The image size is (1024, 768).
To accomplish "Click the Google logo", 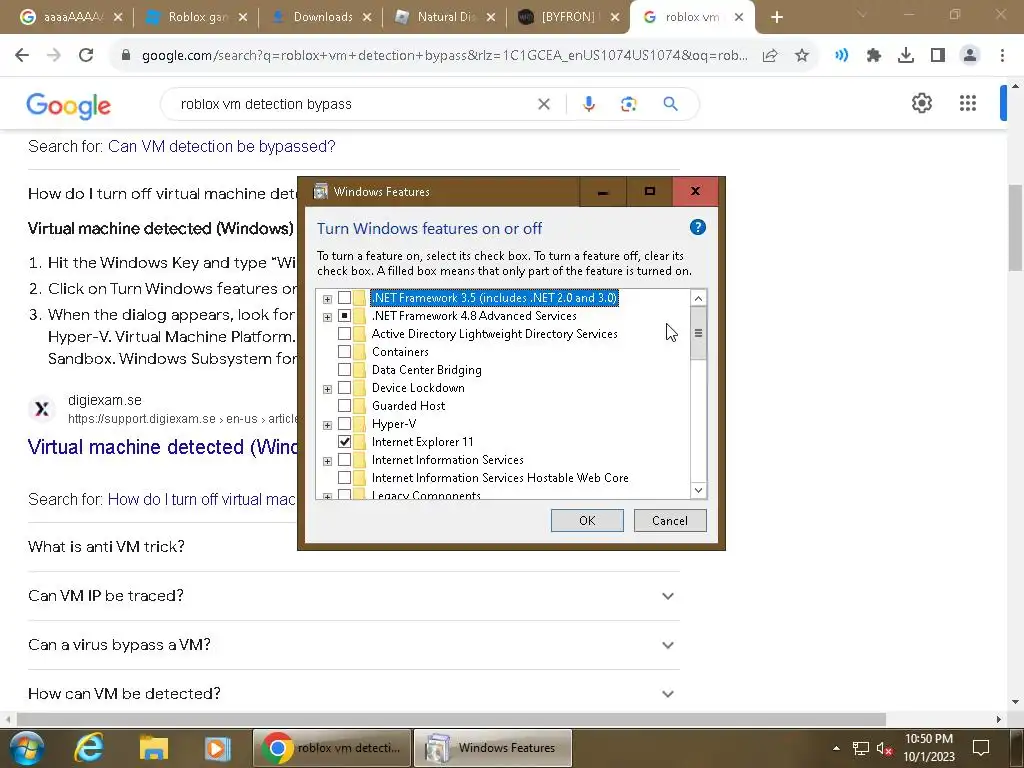I will (69, 106).
